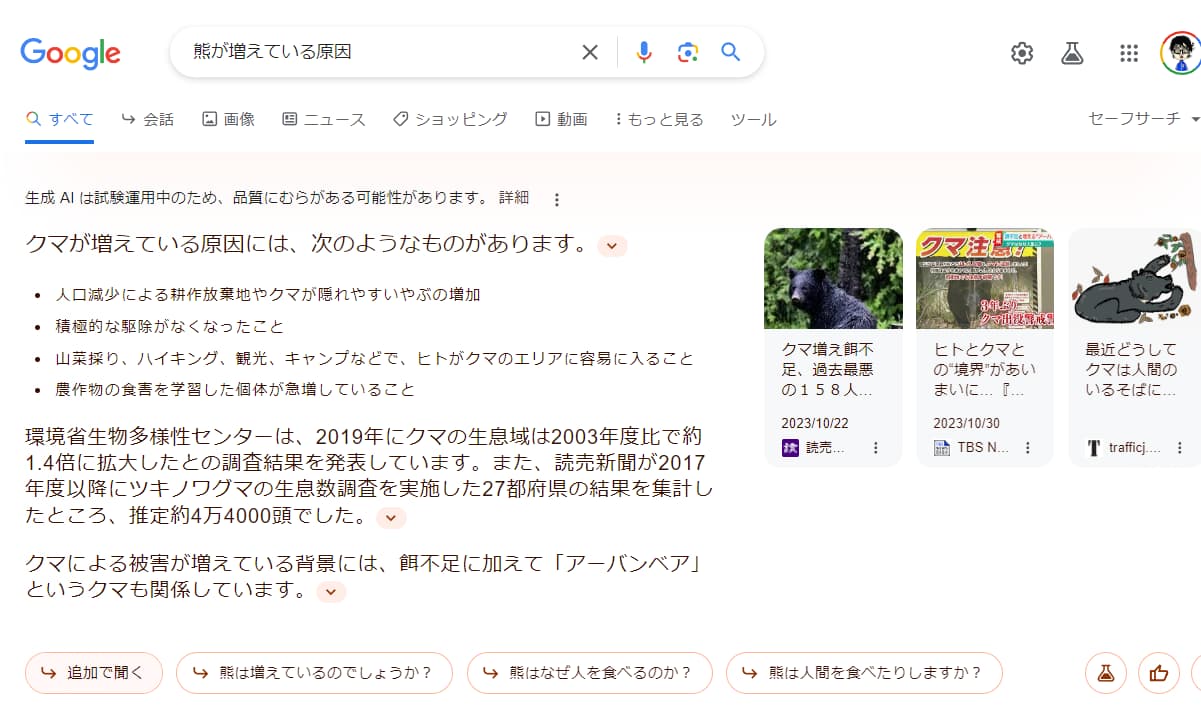Open Google Lens image search icon
Viewport: 1201px width, 710px height.
click(x=687, y=52)
